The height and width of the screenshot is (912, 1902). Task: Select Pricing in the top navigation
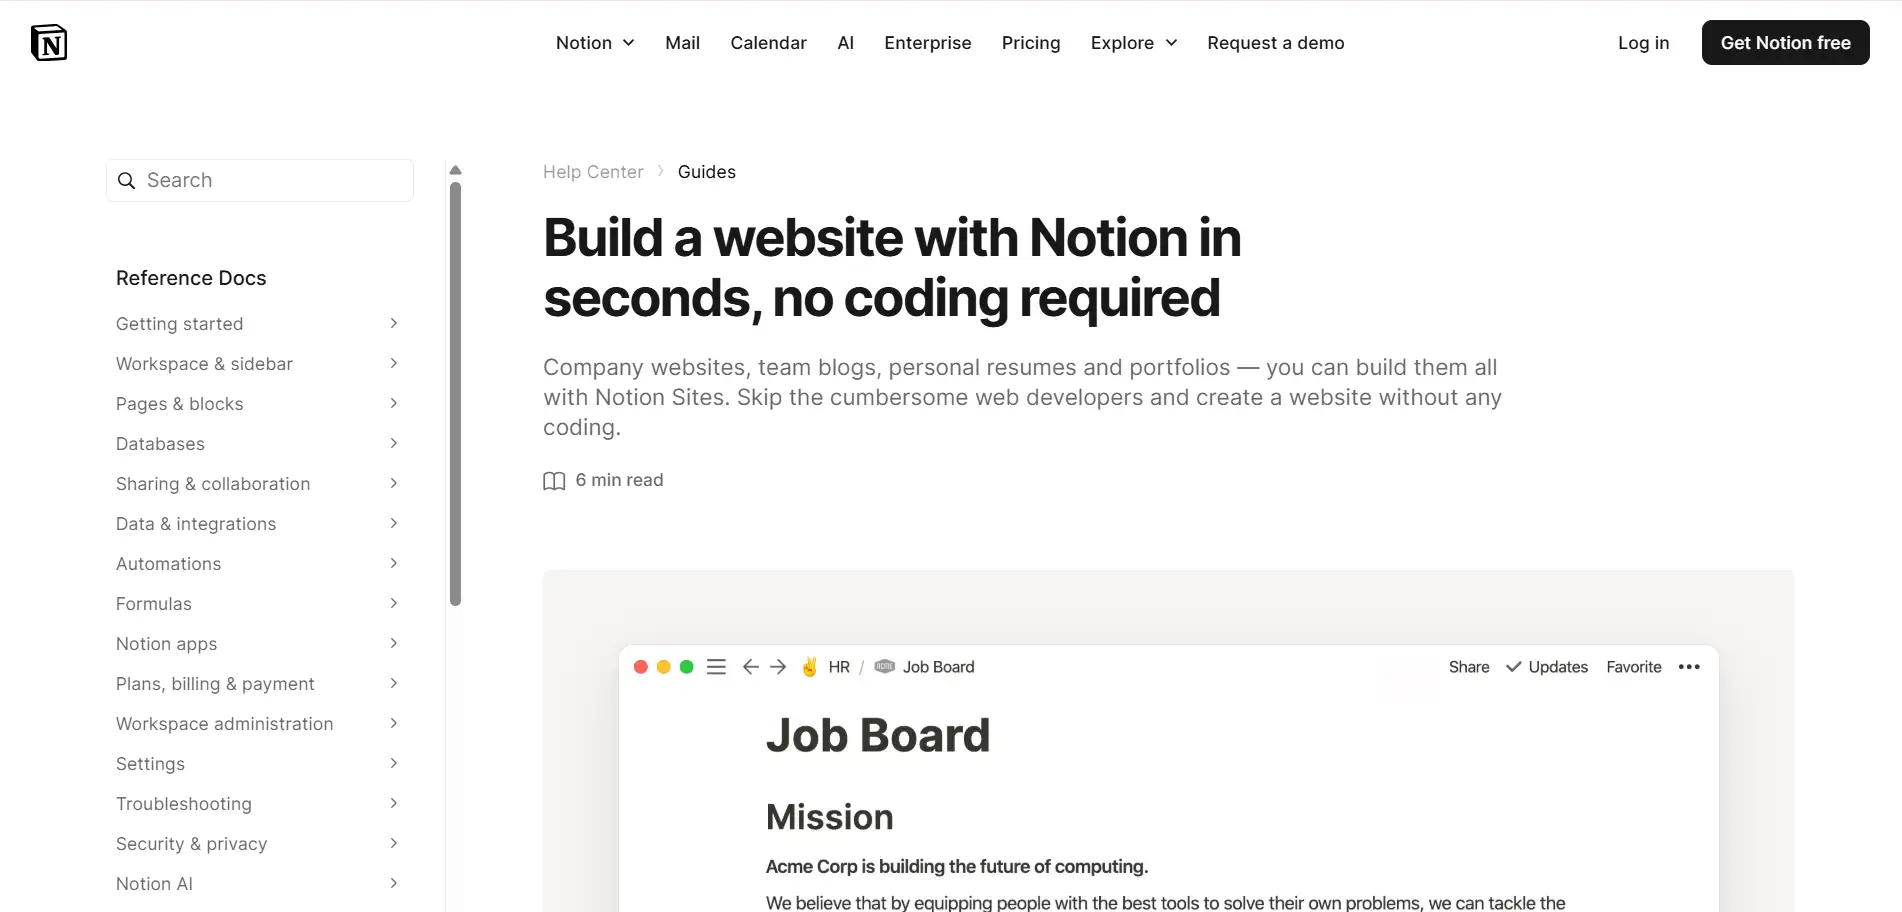click(1030, 43)
